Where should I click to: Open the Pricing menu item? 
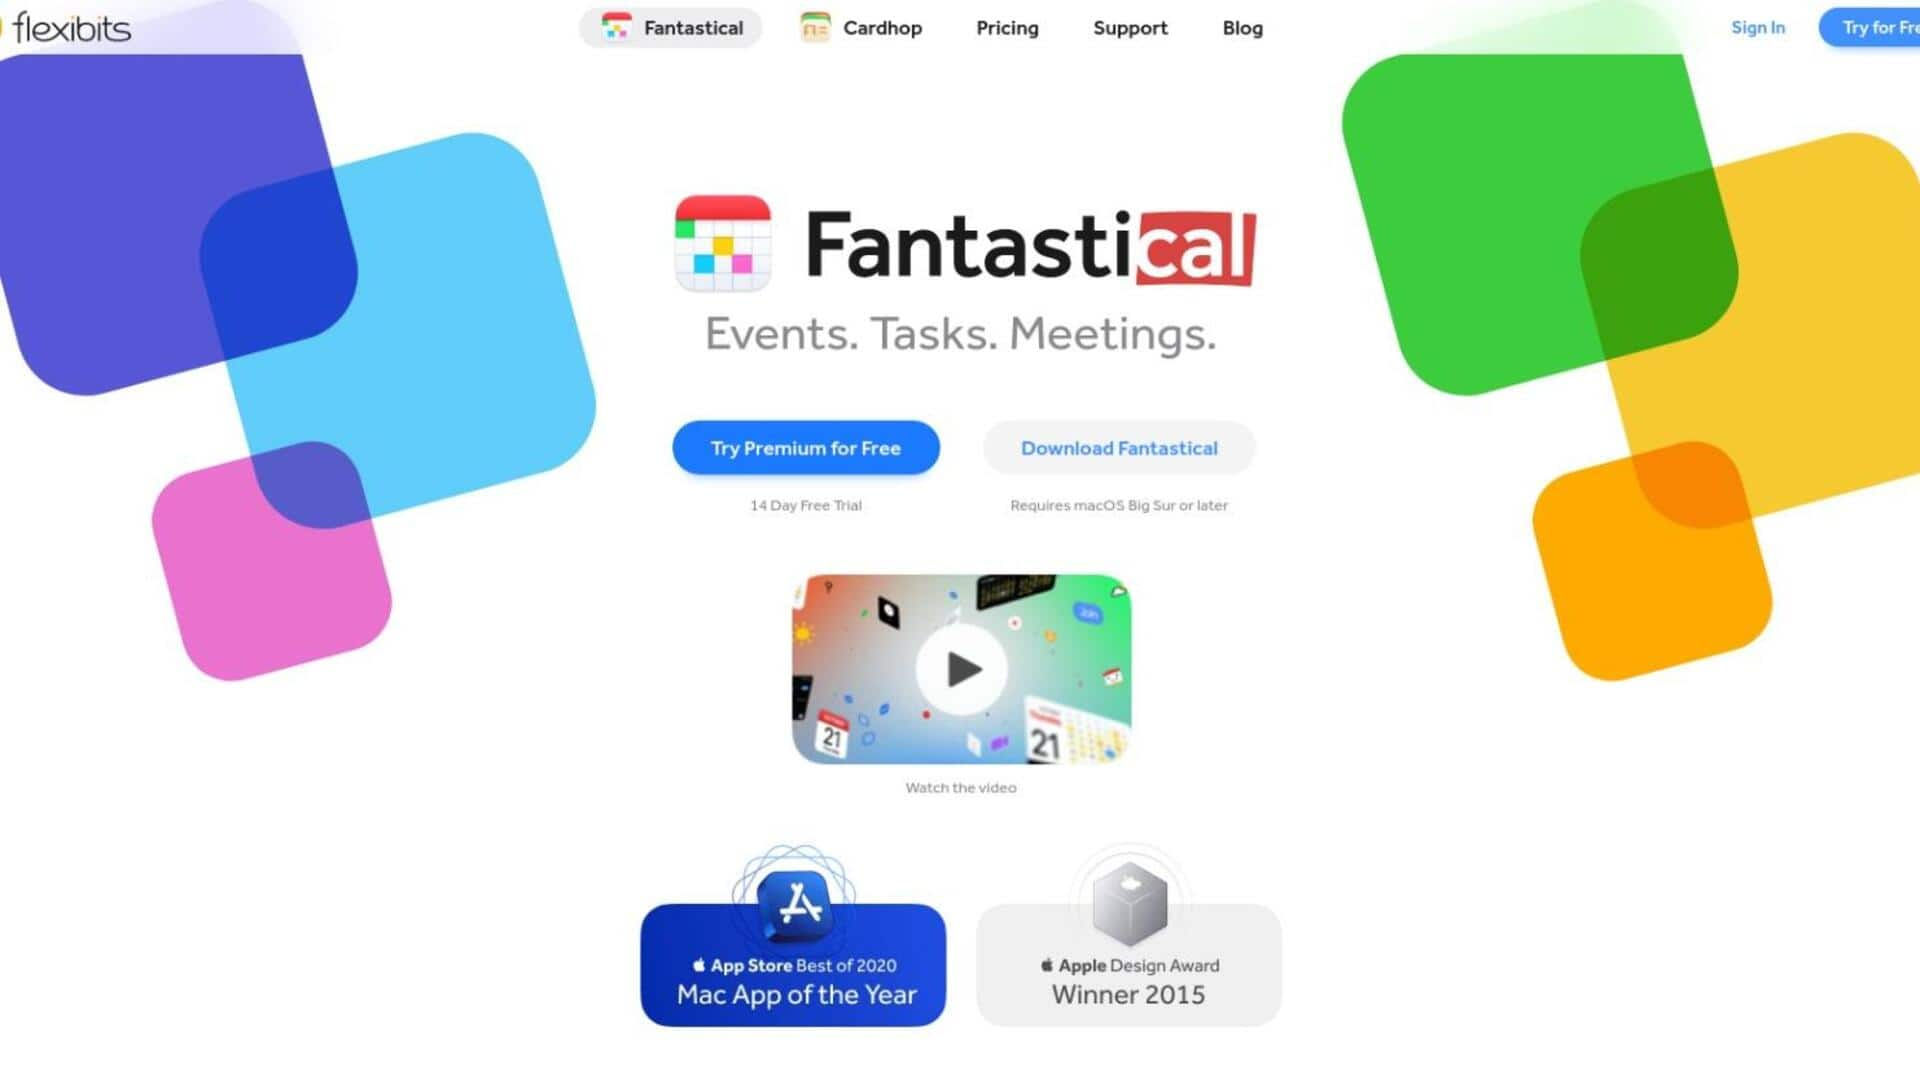(1007, 28)
